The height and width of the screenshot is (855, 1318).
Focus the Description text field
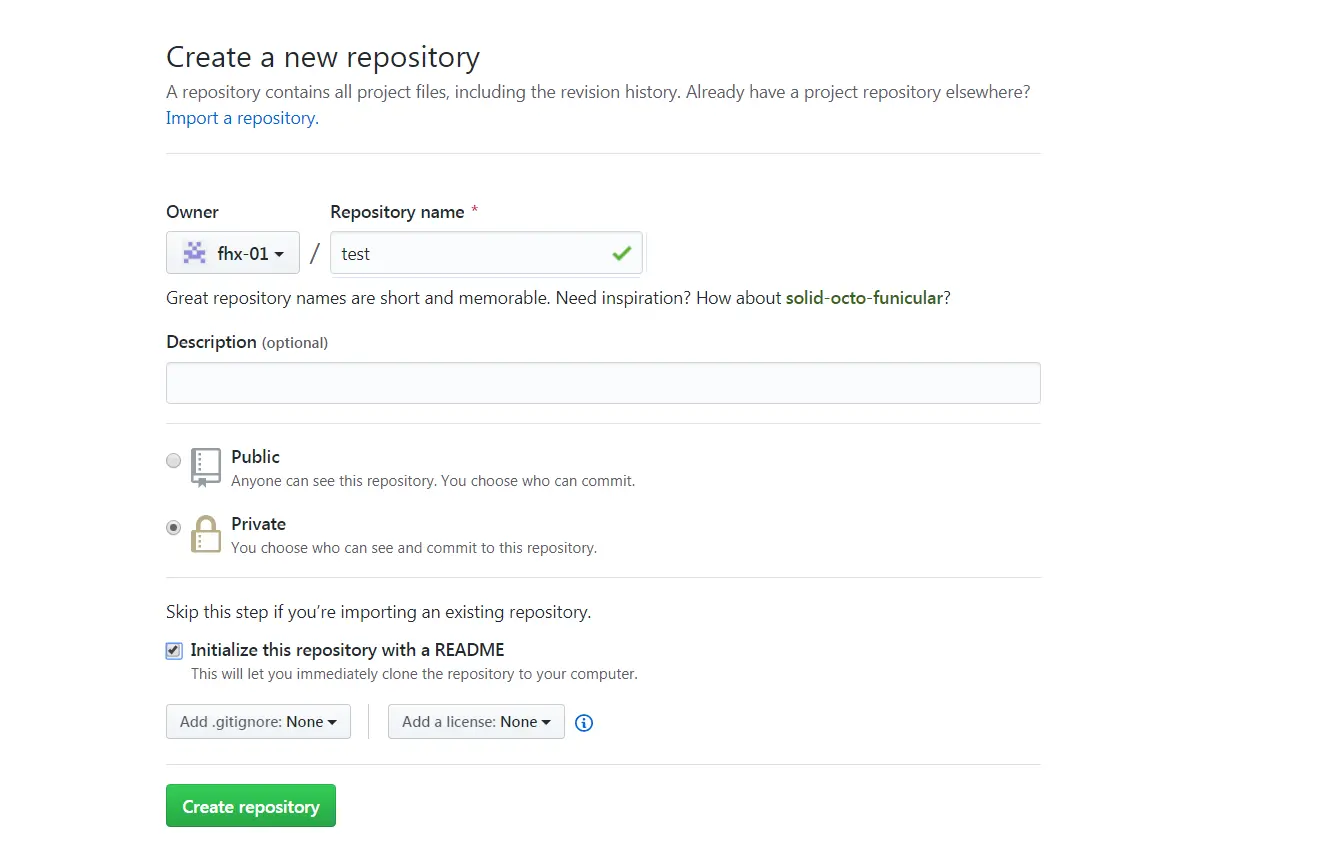pos(603,383)
